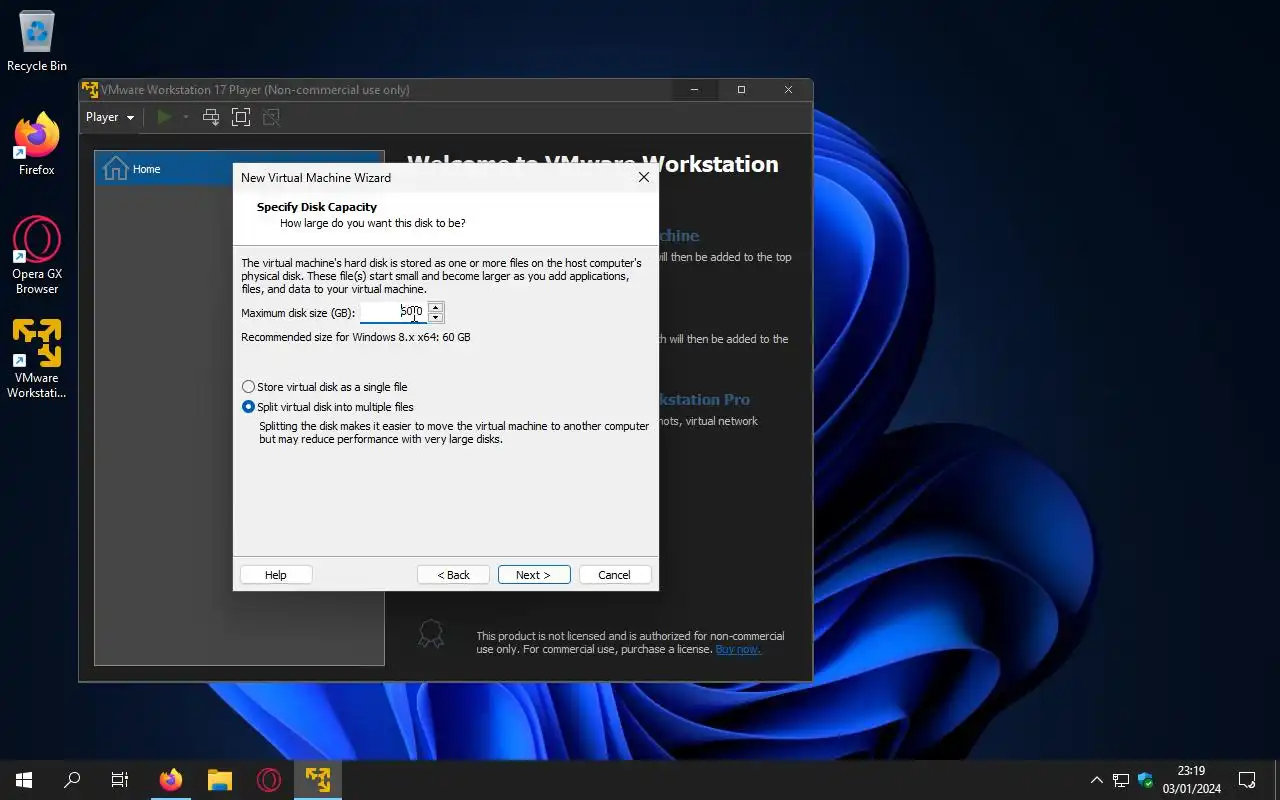Screen dimensions: 1280x800
Task: Open the VMware Workstation desktop shortcut
Action: coord(37,359)
